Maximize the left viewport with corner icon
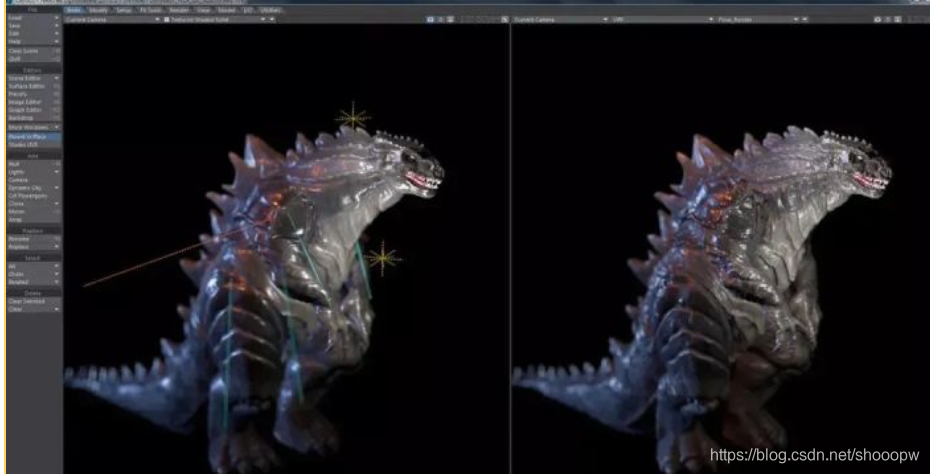The width and height of the screenshot is (930, 474). 504,20
